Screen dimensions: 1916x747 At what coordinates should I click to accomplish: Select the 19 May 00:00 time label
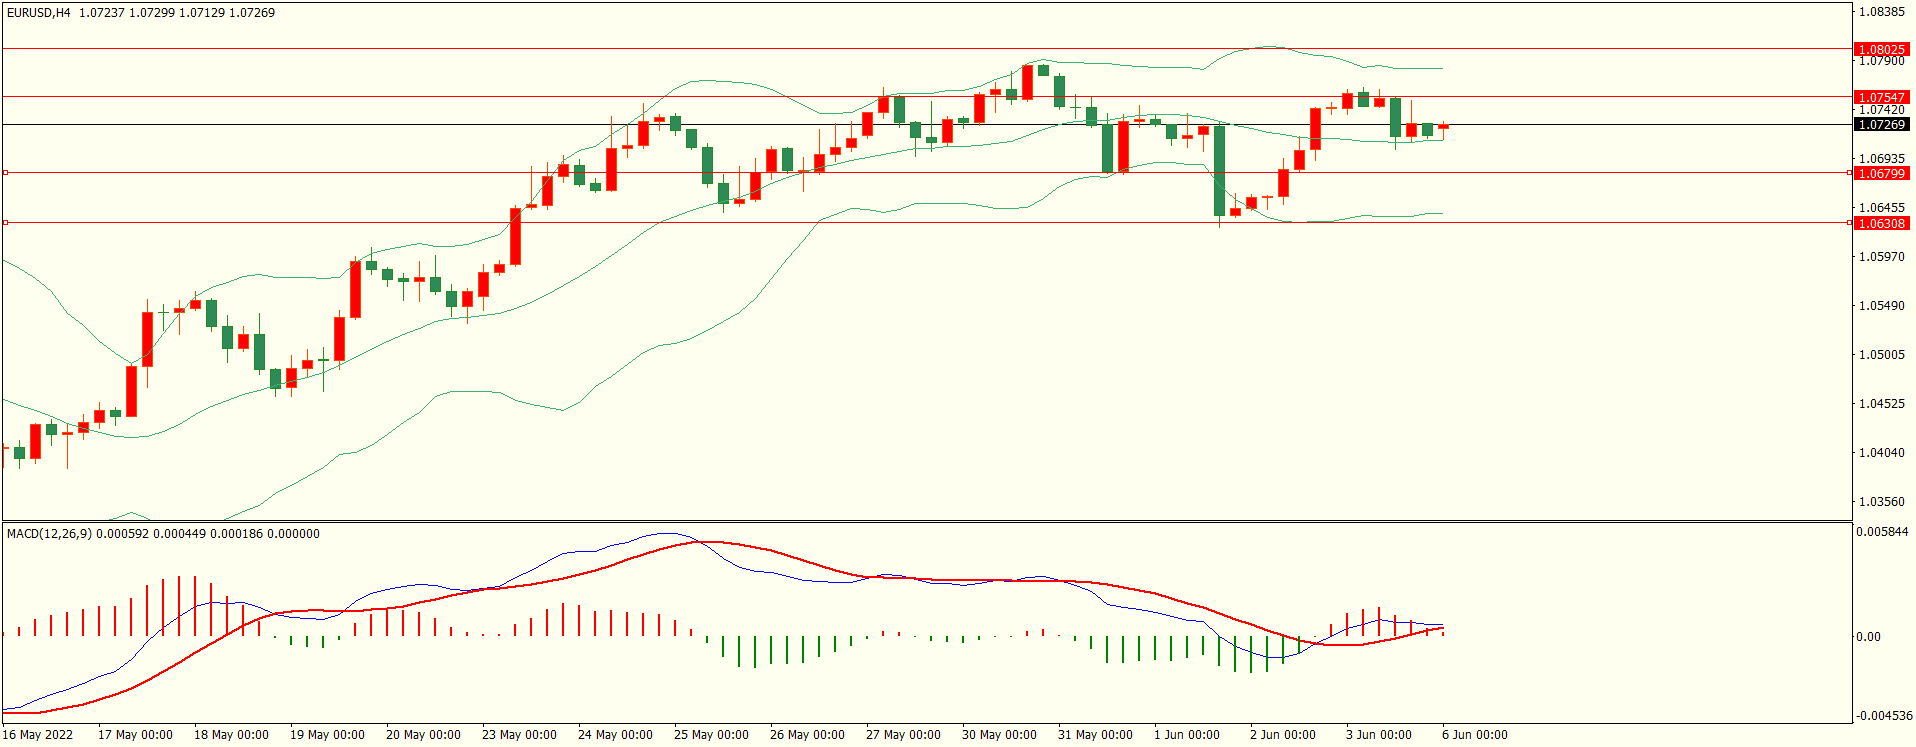click(327, 735)
